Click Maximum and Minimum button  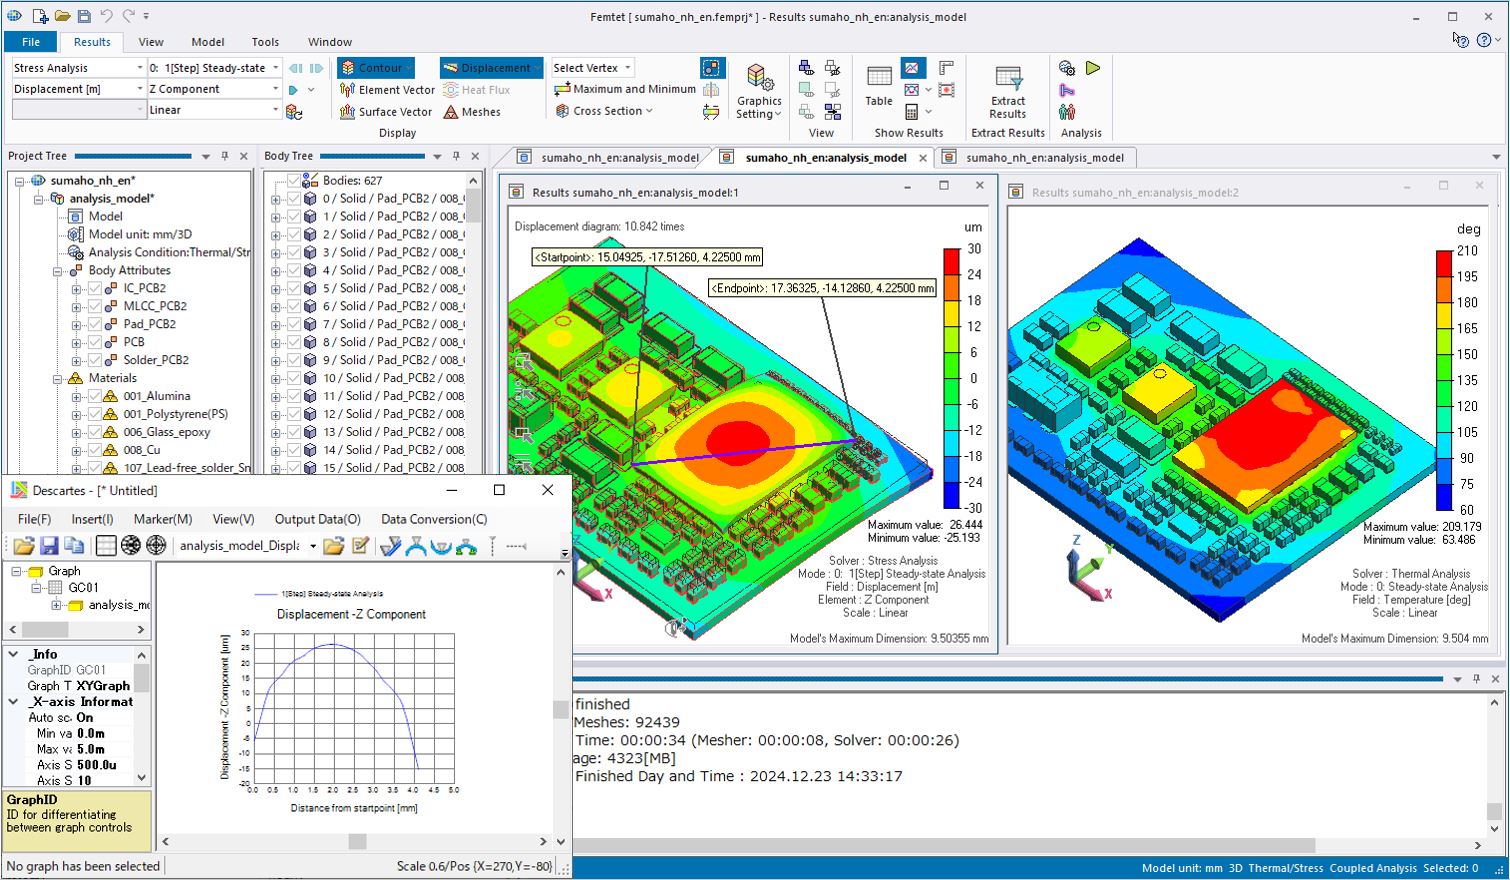[x=625, y=89]
